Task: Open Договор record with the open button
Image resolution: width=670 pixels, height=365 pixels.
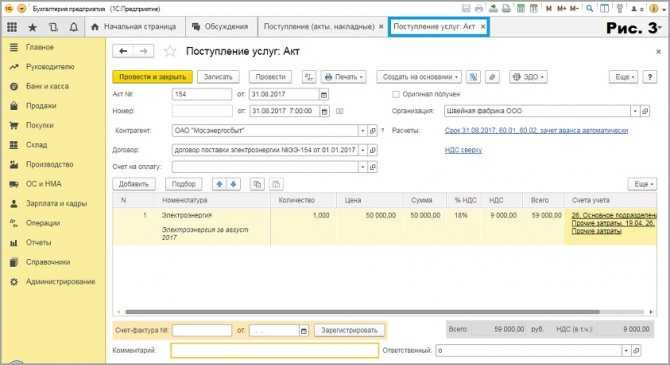Action: [373, 150]
